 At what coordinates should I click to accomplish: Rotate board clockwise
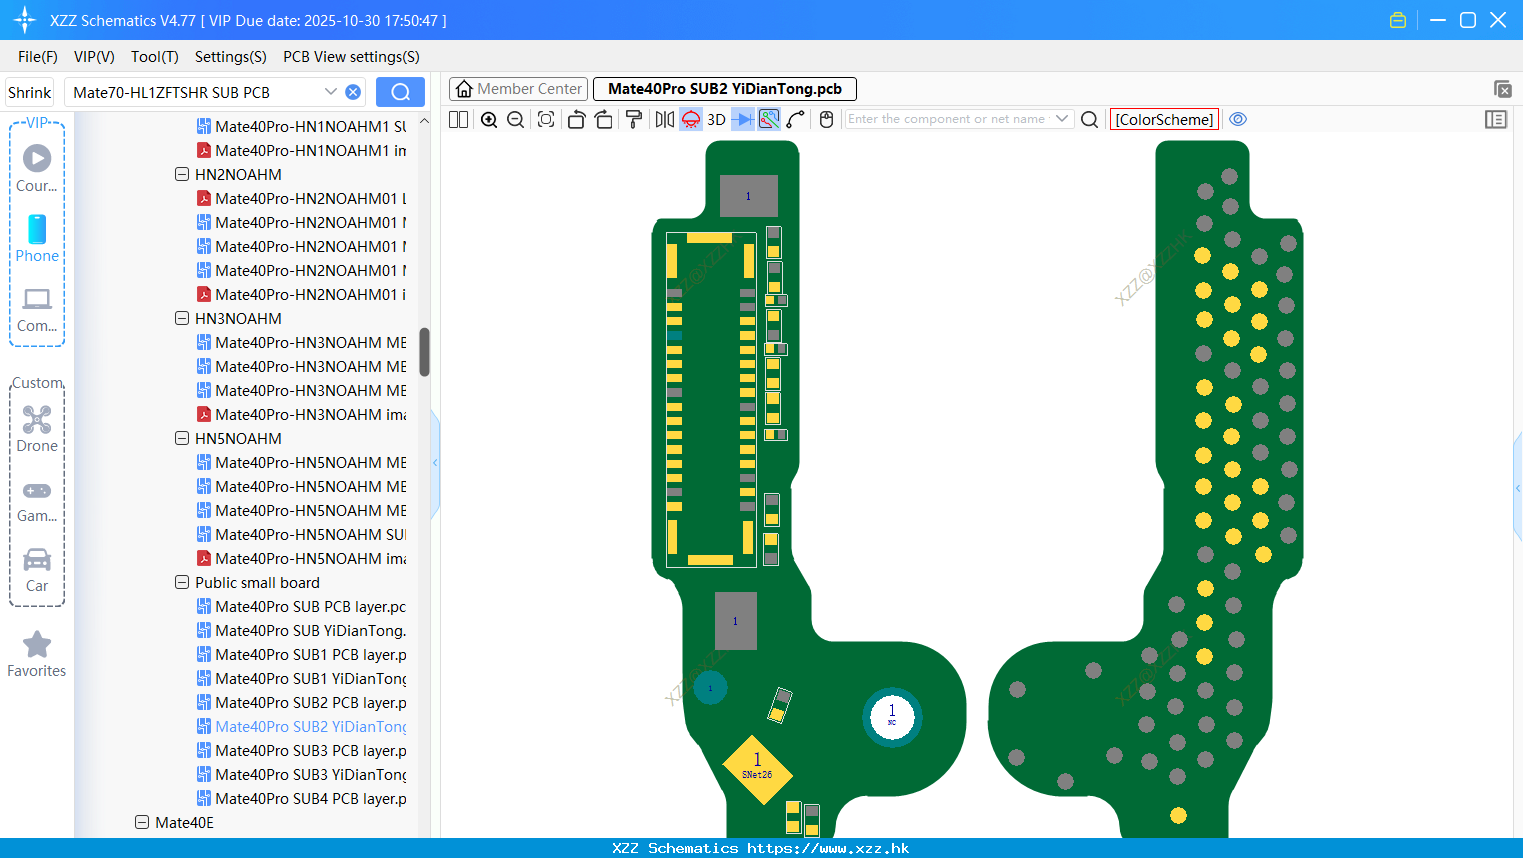point(603,120)
